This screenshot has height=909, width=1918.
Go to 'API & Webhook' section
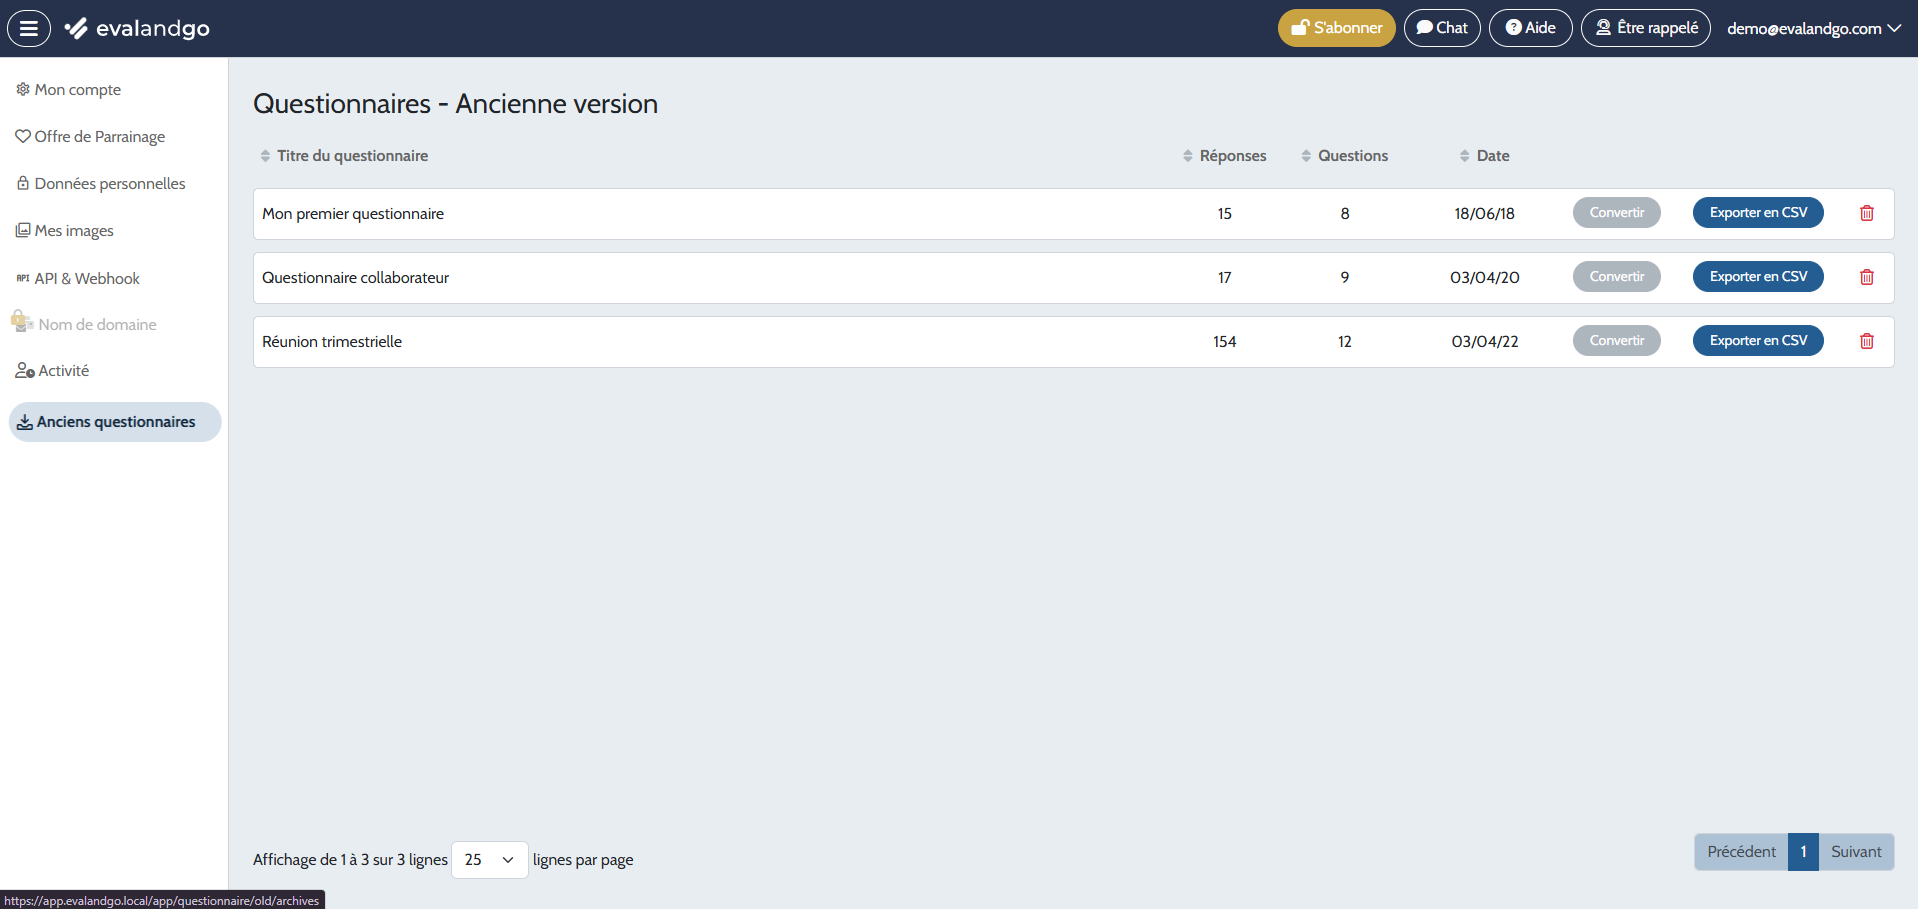pyautogui.click(x=87, y=278)
